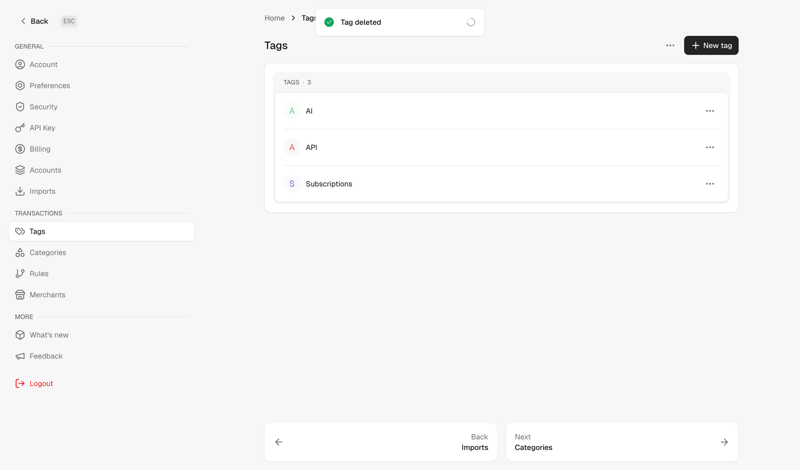Click the Rules branch icon
This screenshot has height=470, width=800.
pos(20,274)
